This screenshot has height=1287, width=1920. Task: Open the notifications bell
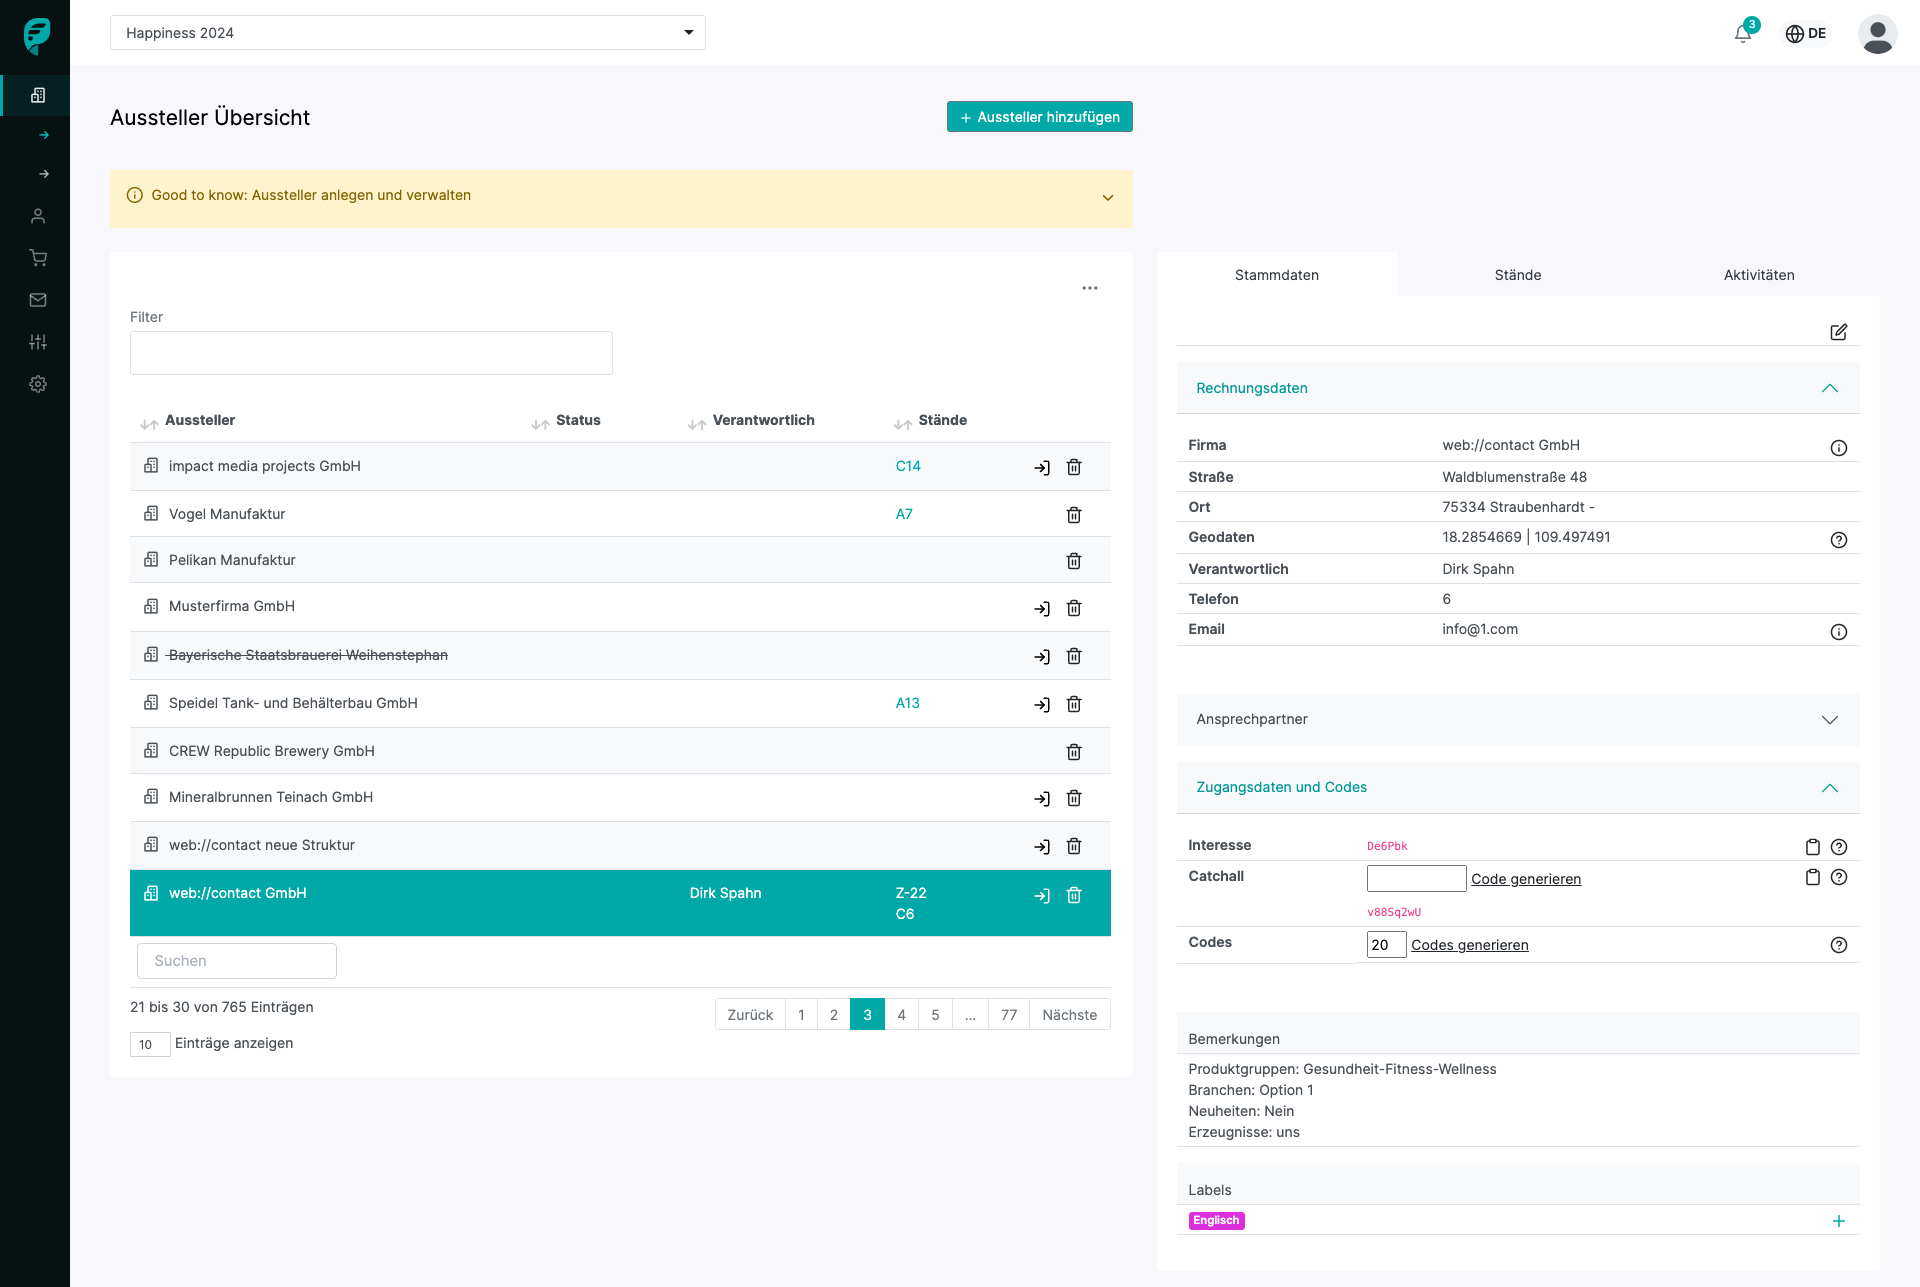point(1743,34)
